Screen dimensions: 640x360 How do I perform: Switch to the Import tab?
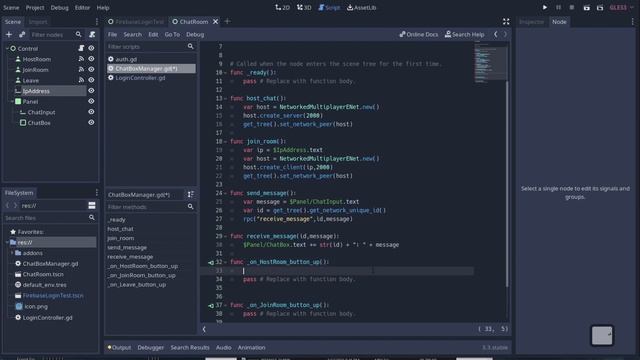38,22
